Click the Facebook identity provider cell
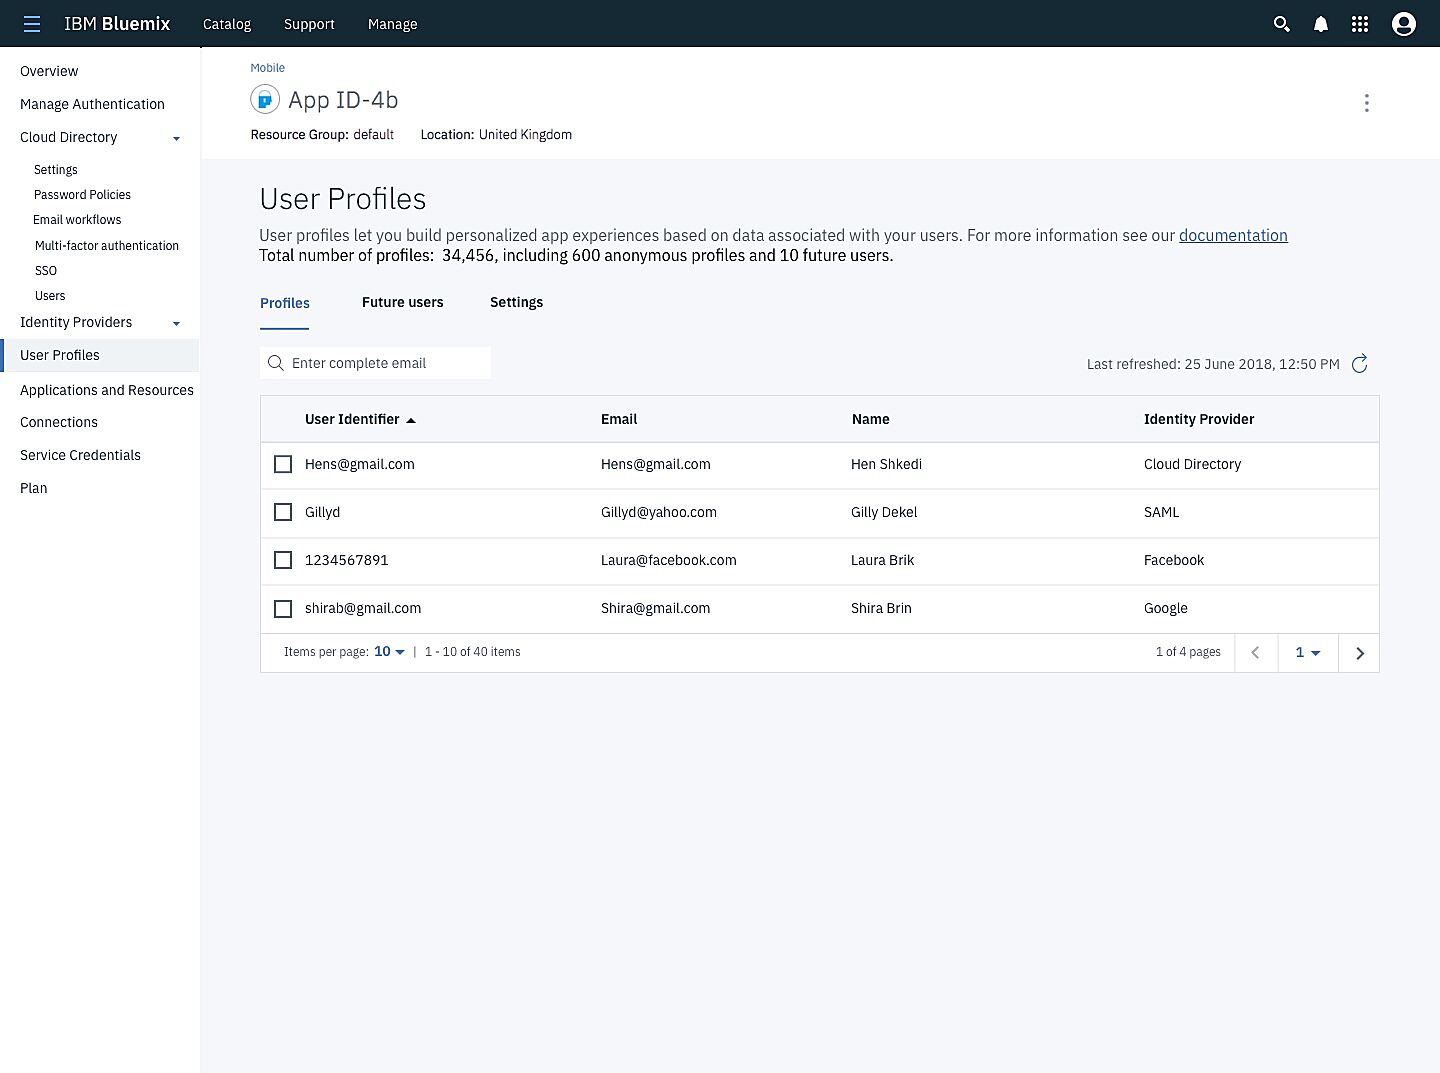Screen dimensions: 1440x1073 [x=1174, y=560]
